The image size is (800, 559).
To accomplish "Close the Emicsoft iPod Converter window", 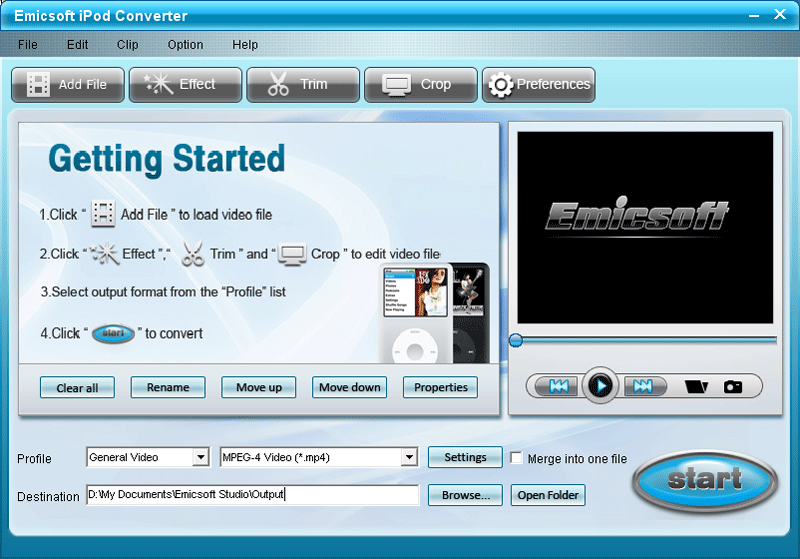I will click(x=780, y=14).
